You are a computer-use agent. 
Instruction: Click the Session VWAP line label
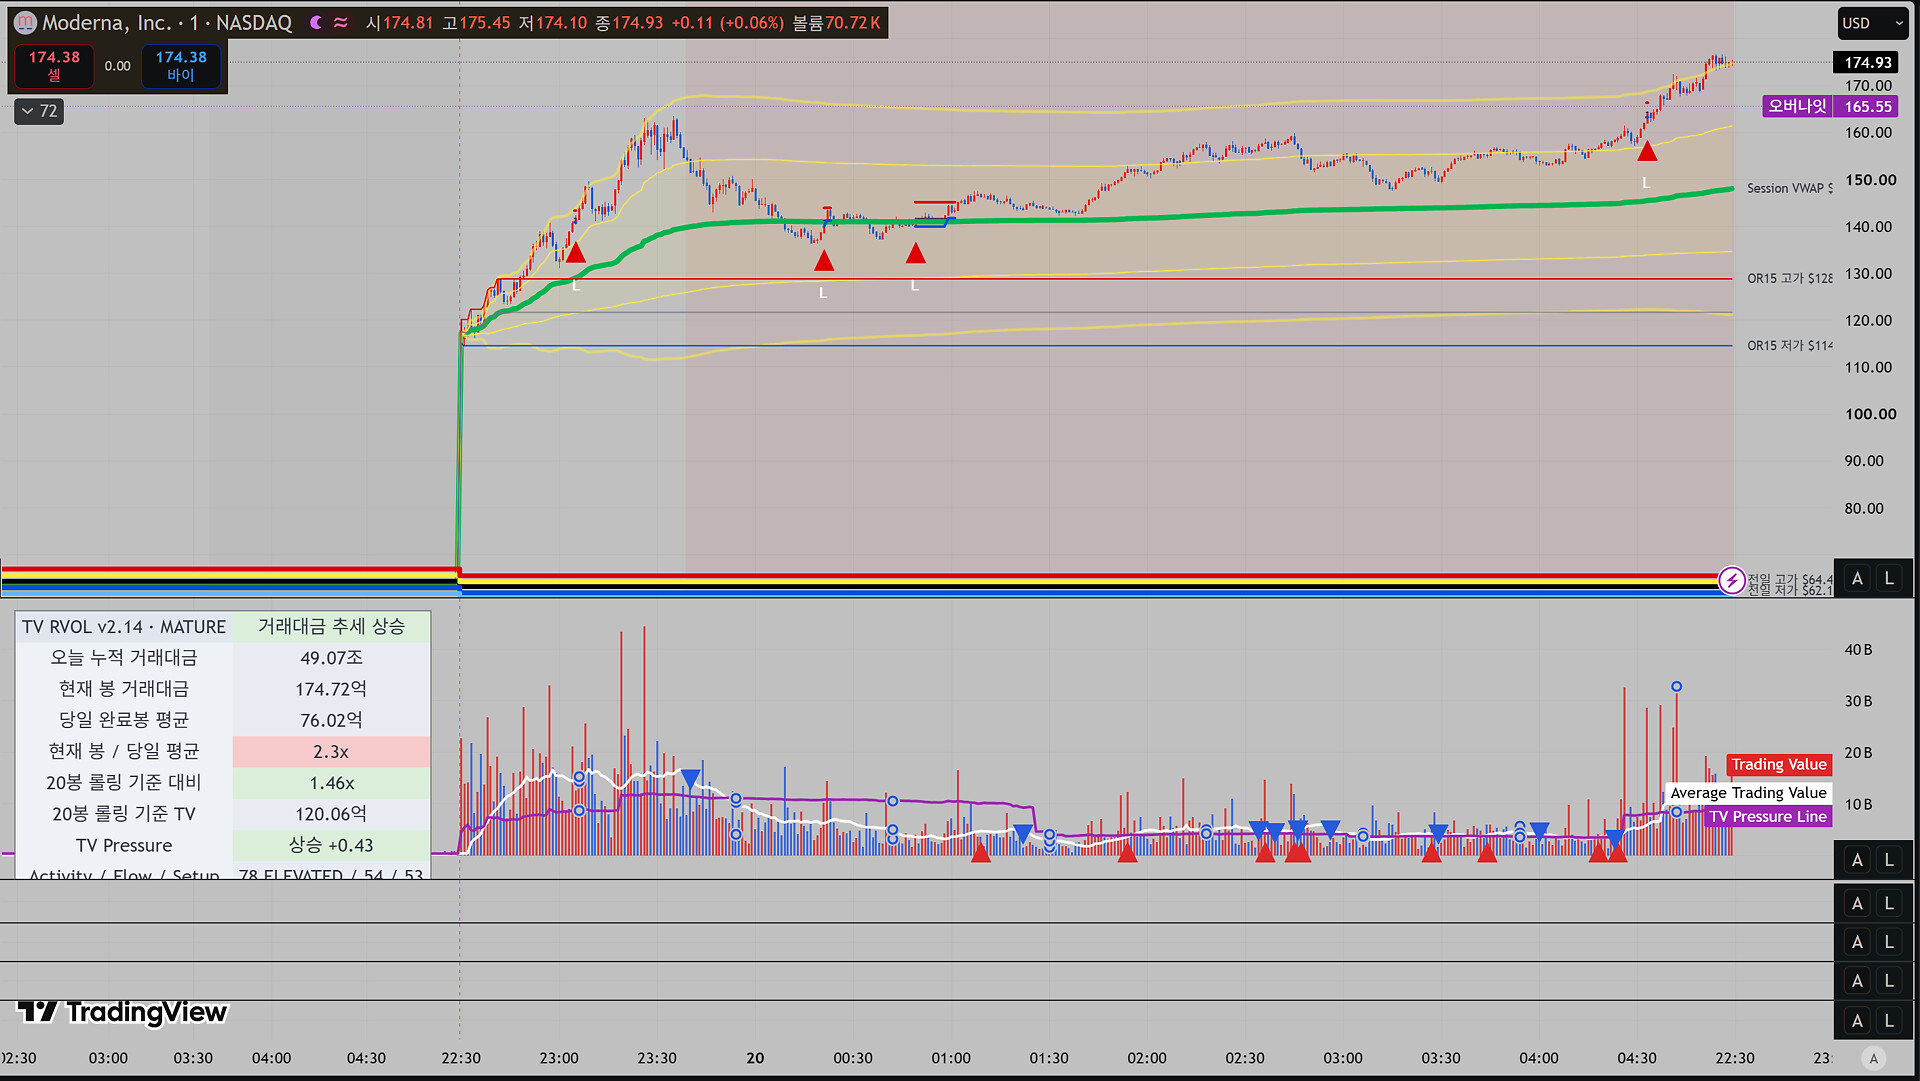(x=1790, y=188)
